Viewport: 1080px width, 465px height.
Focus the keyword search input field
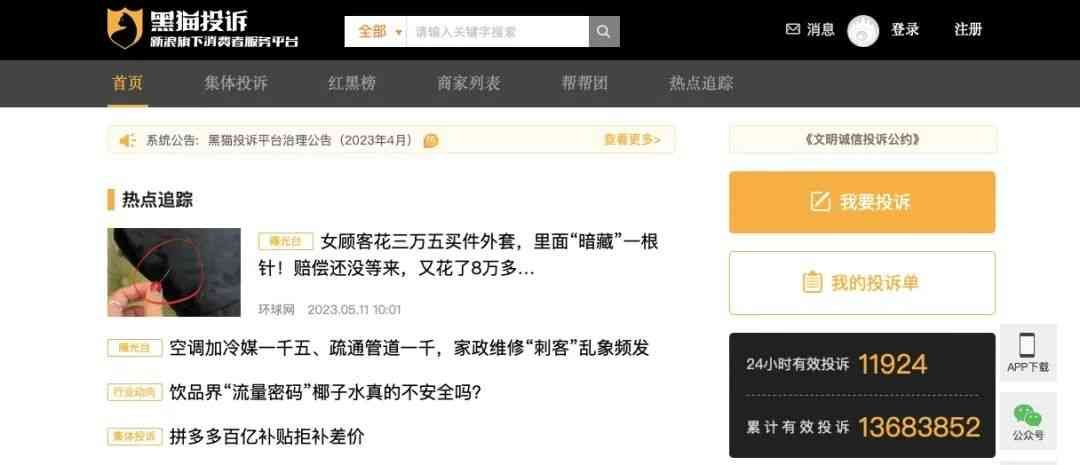click(x=497, y=32)
